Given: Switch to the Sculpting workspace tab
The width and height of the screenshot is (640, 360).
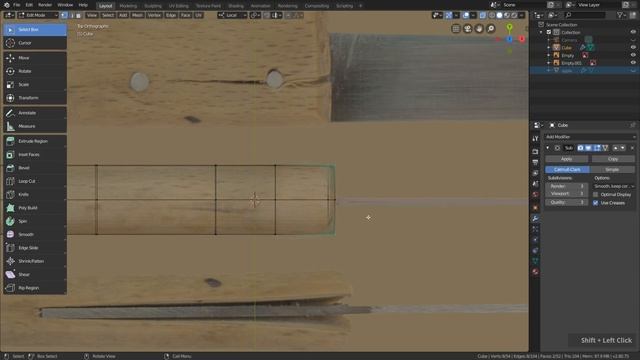Looking at the screenshot, I should click(153, 6).
